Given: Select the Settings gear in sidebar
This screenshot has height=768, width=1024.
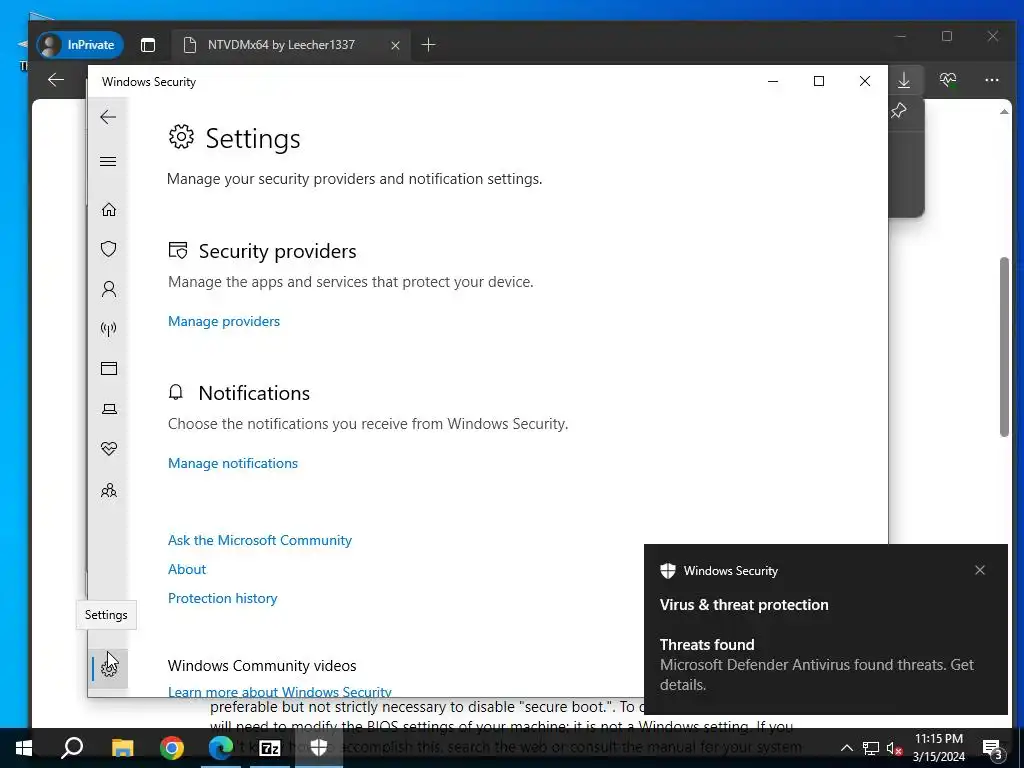Looking at the screenshot, I should 108,668.
